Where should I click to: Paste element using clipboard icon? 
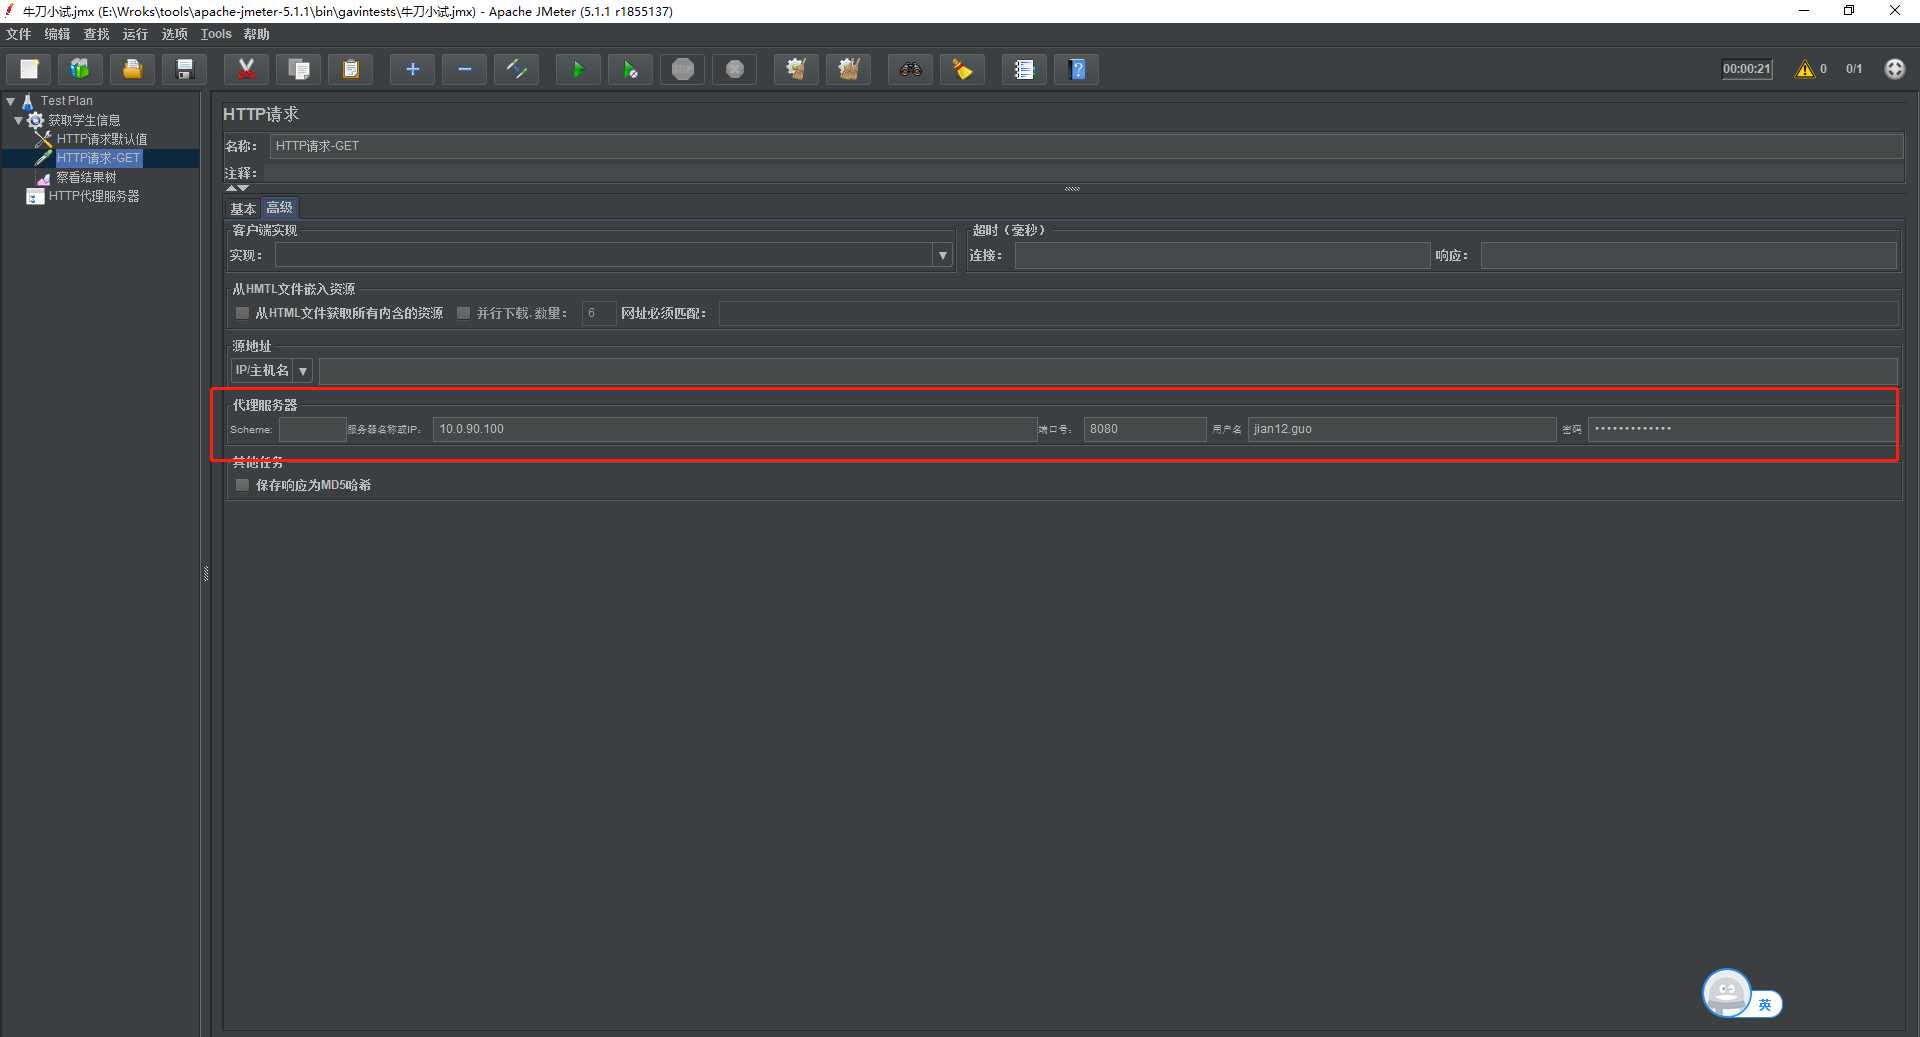(351, 69)
